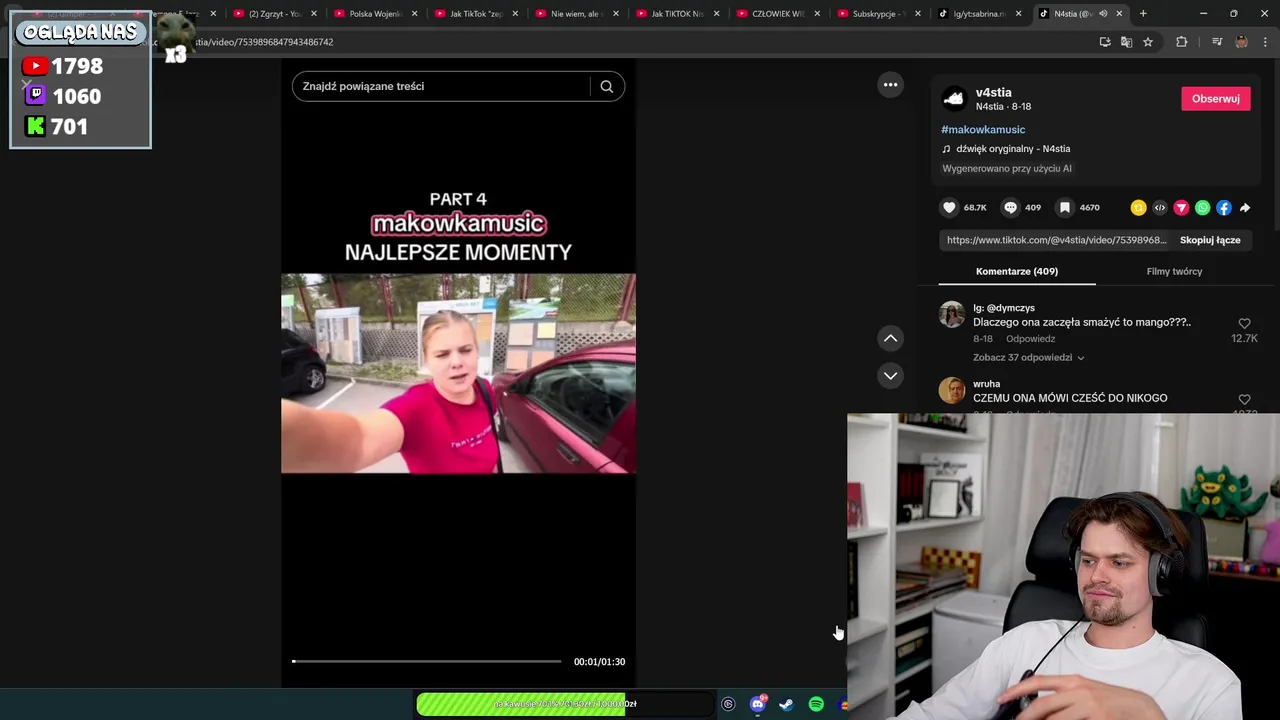This screenshot has height=720, width=1280.
Task: Open the Chrome three-dot menu
Action: tap(1266, 42)
